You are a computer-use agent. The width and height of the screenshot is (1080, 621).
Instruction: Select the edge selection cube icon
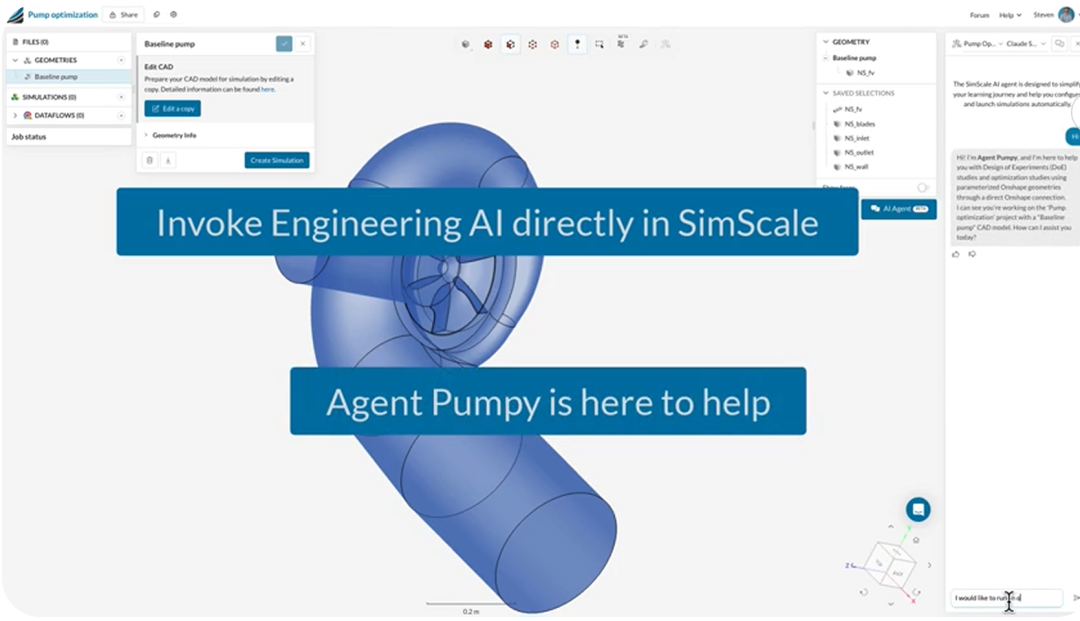click(x=532, y=45)
